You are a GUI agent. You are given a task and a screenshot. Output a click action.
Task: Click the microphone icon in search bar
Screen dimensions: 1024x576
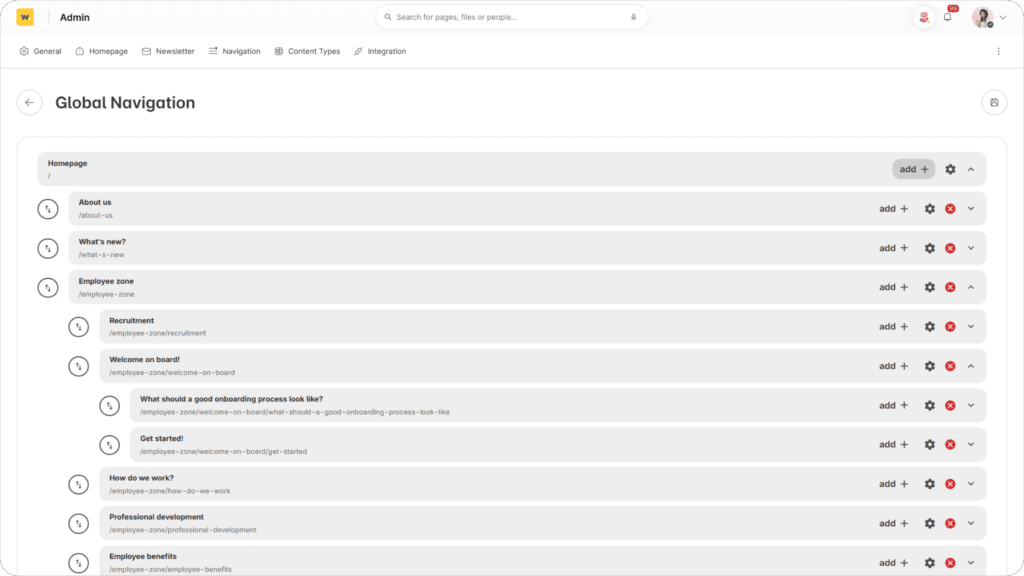[x=633, y=17]
